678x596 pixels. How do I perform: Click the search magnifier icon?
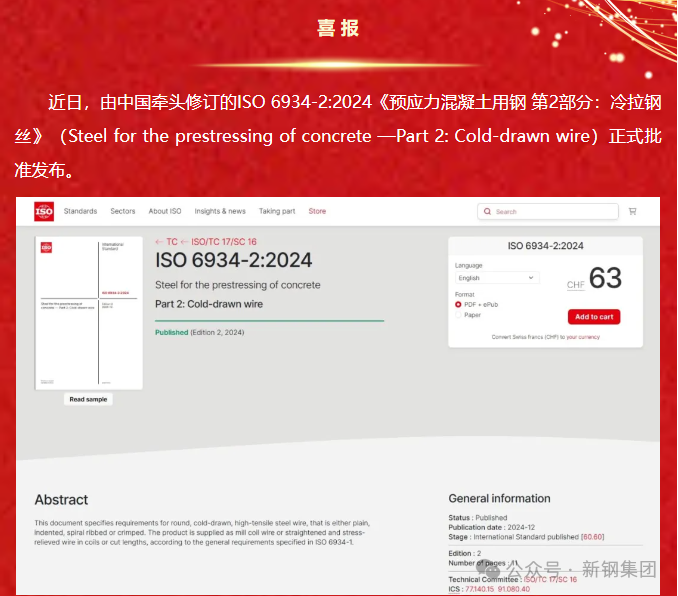tap(488, 212)
